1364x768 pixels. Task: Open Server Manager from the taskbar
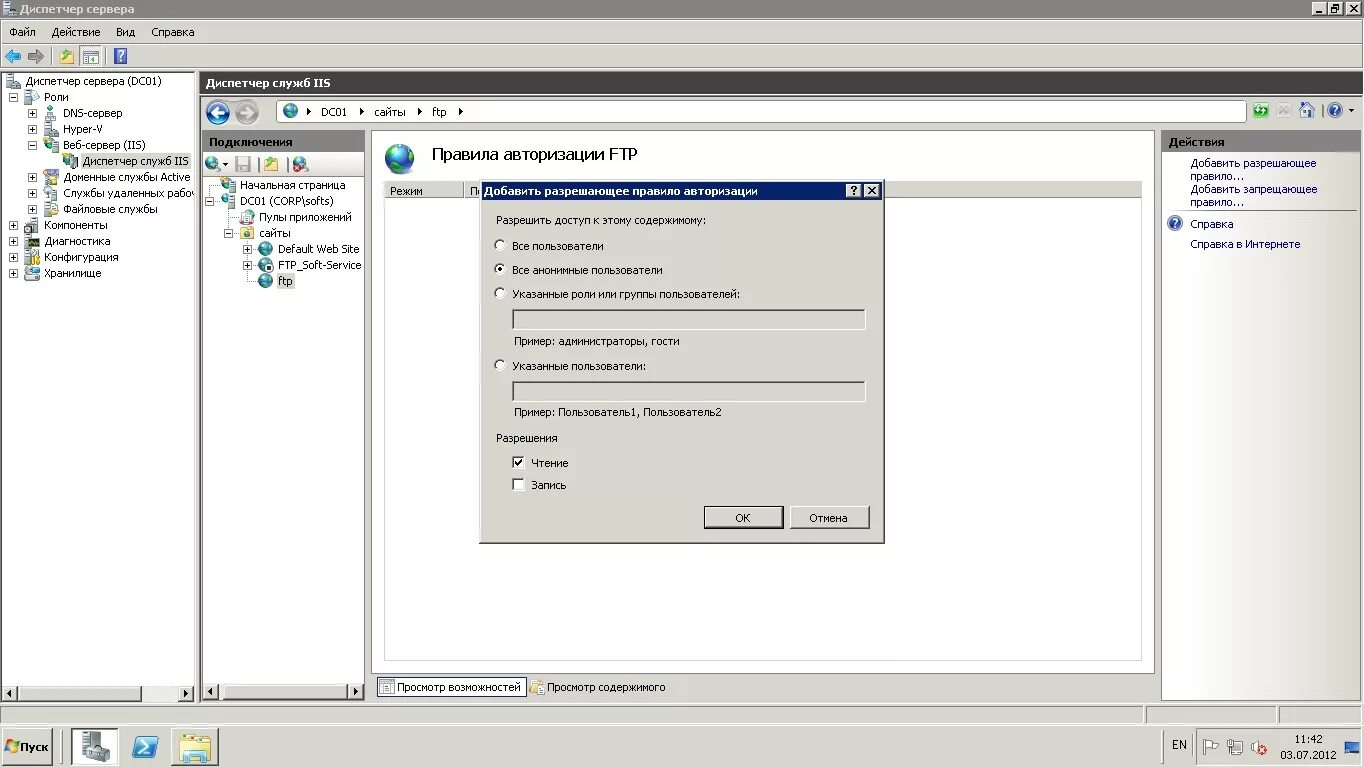coord(96,747)
